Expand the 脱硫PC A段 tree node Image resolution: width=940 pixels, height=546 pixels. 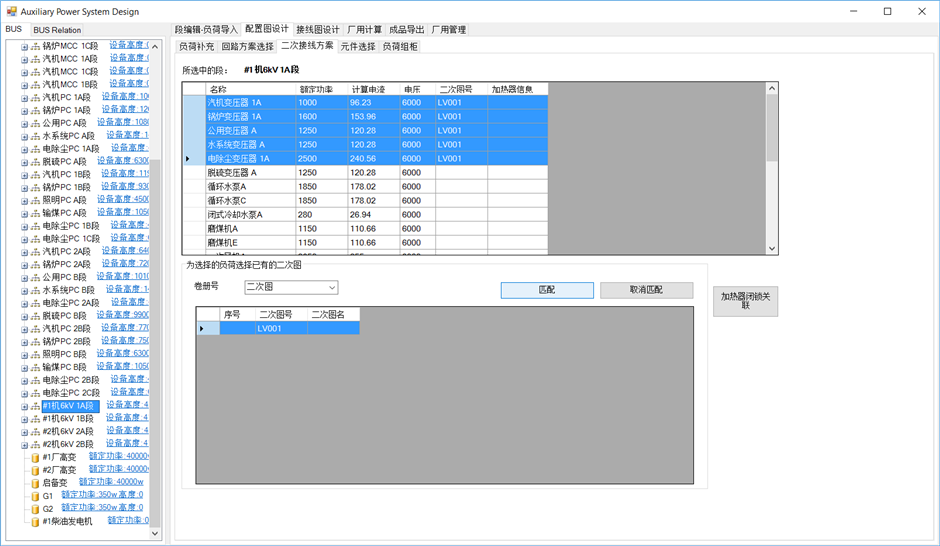(x=25, y=162)
